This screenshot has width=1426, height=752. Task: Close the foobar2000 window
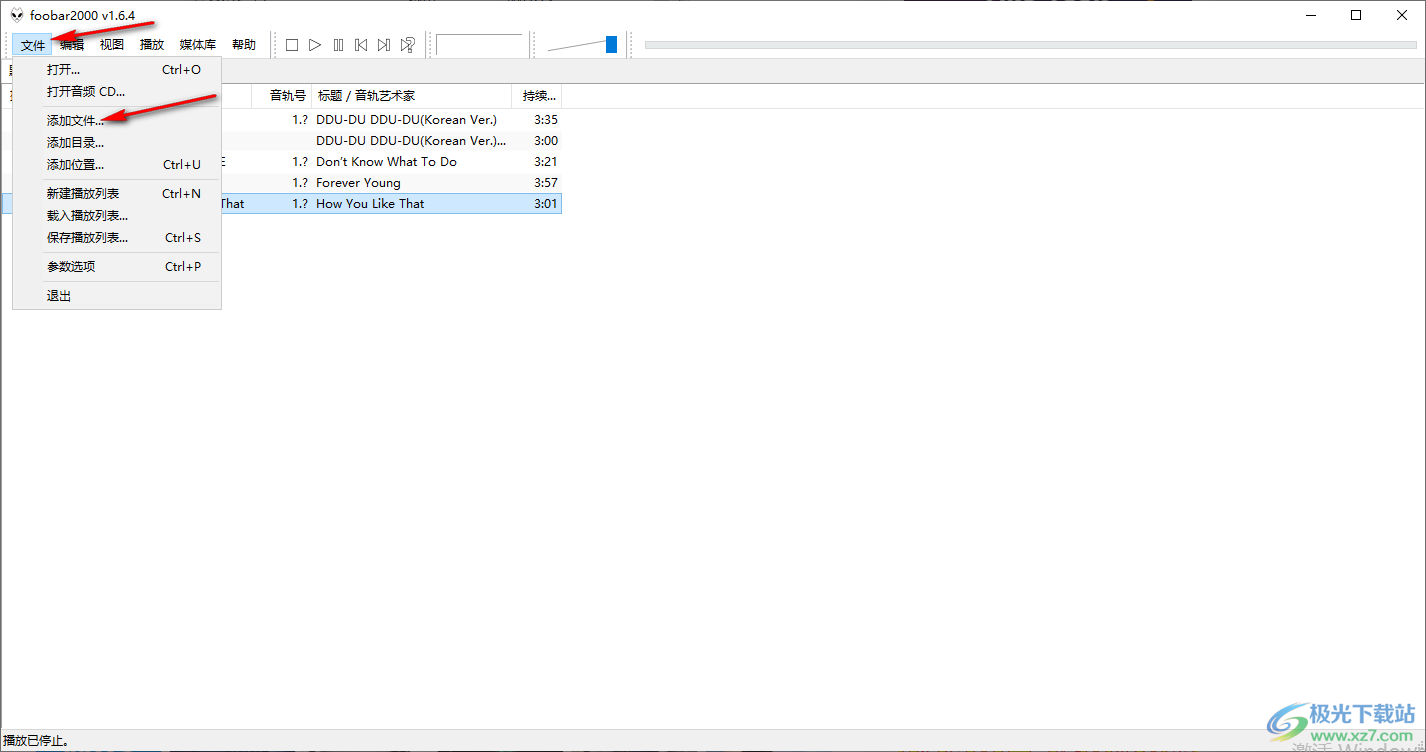(1402, 15)
